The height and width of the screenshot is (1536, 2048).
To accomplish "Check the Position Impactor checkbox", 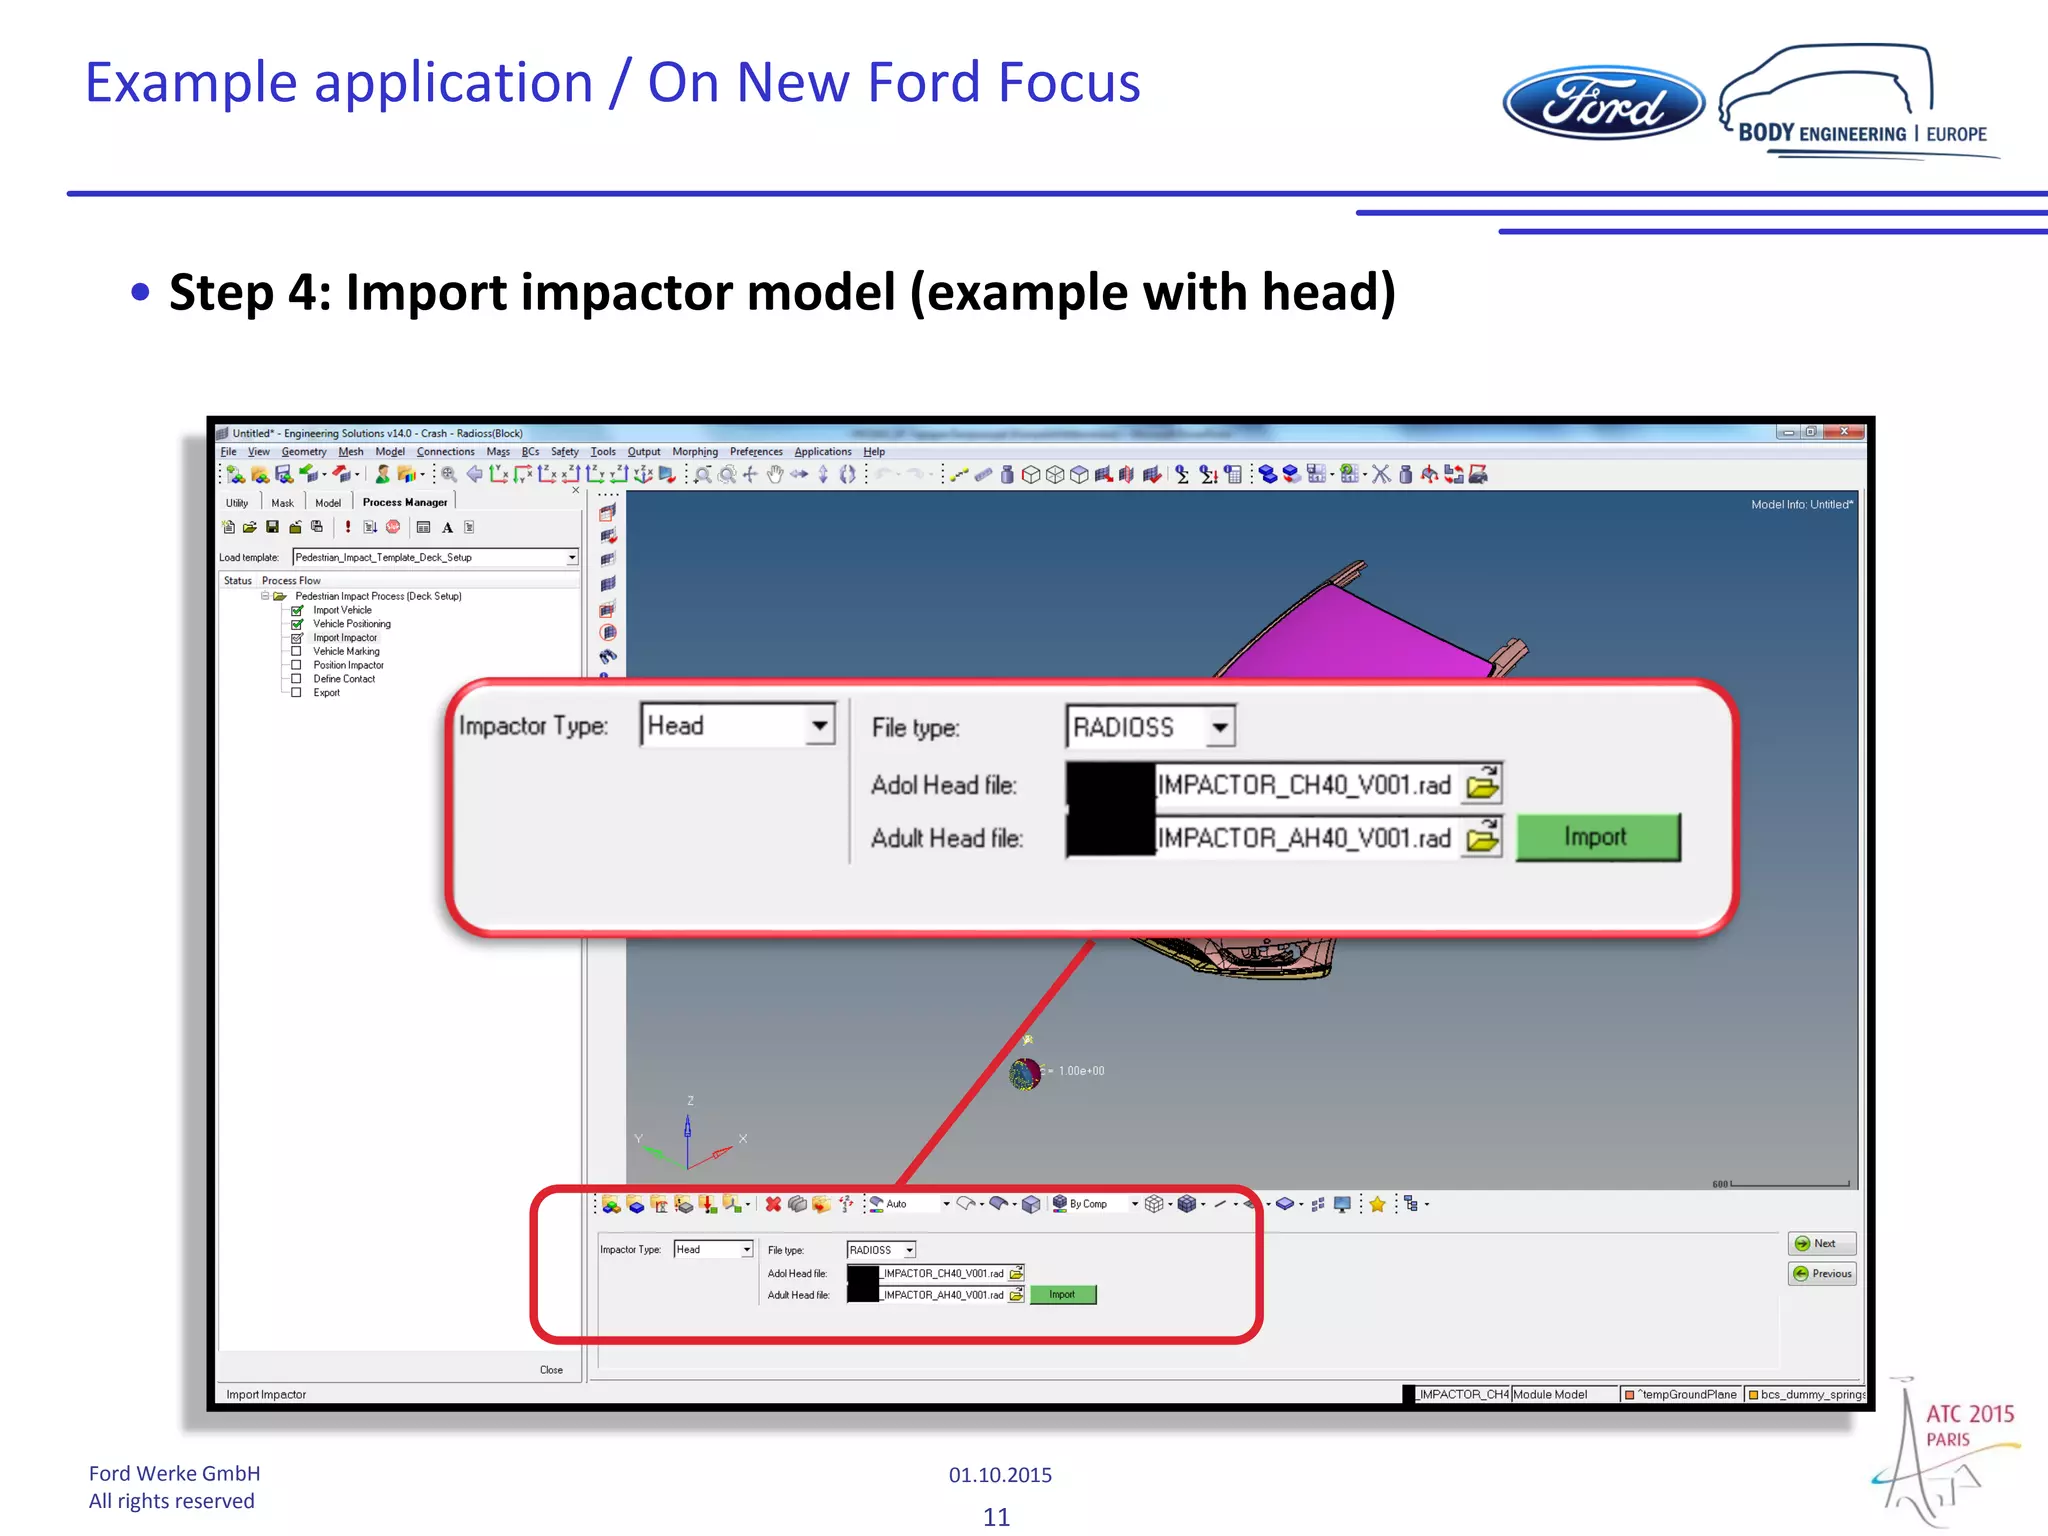I will [297, 665].
